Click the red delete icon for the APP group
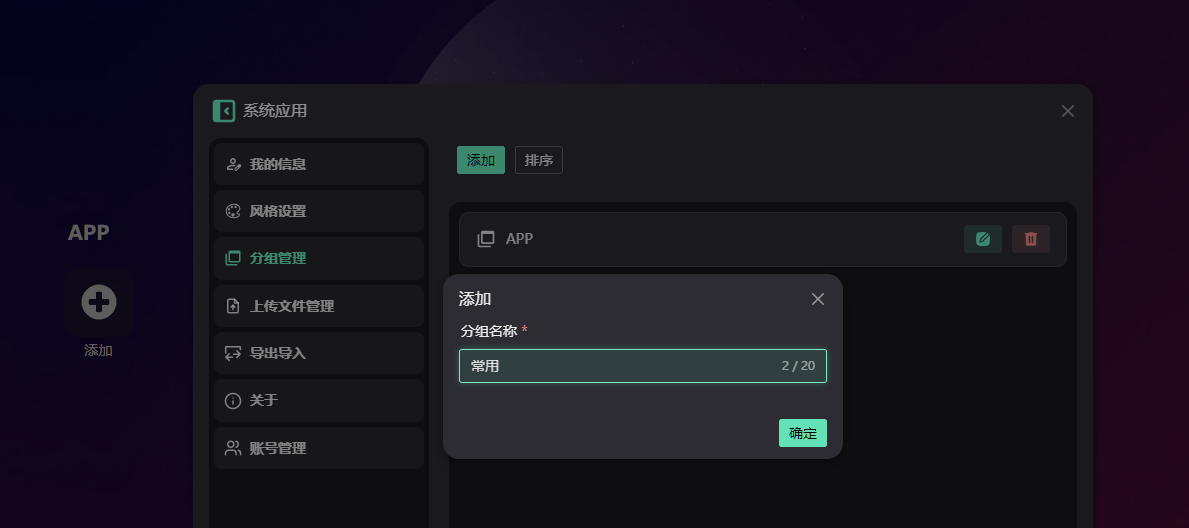 tap(1030, 239)
